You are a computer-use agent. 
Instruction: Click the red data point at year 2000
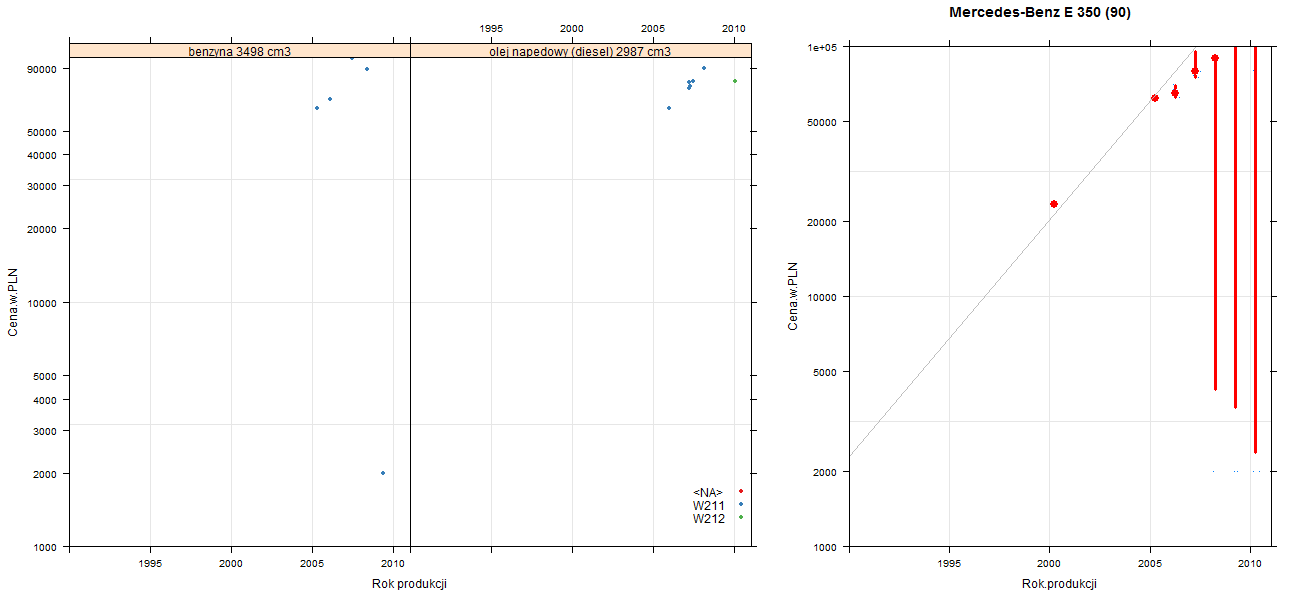(x=1054, y=204)
